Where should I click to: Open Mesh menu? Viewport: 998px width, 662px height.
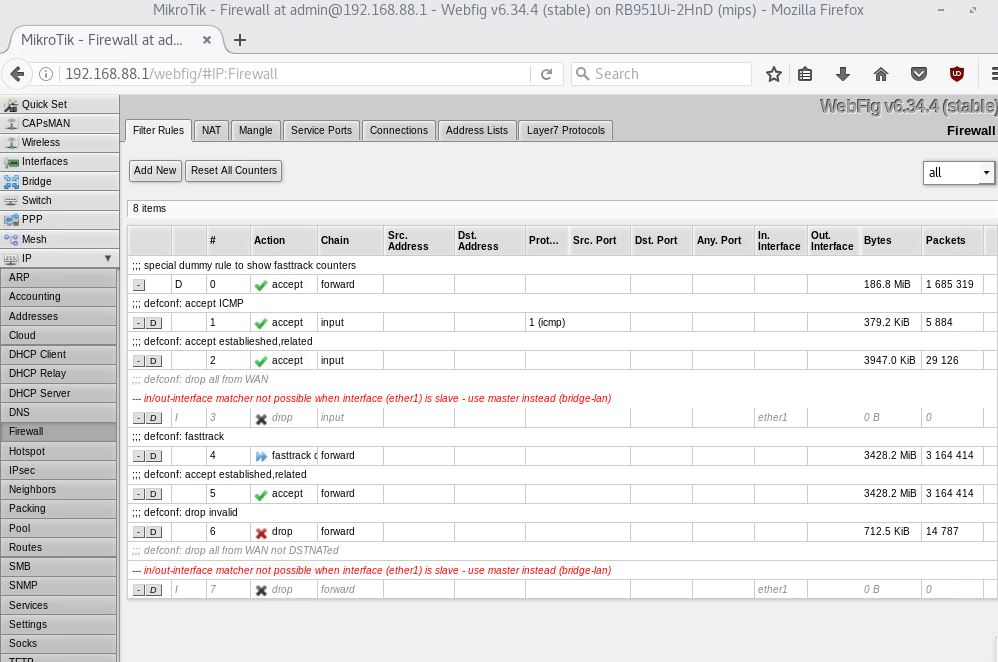tap(59, 239)
